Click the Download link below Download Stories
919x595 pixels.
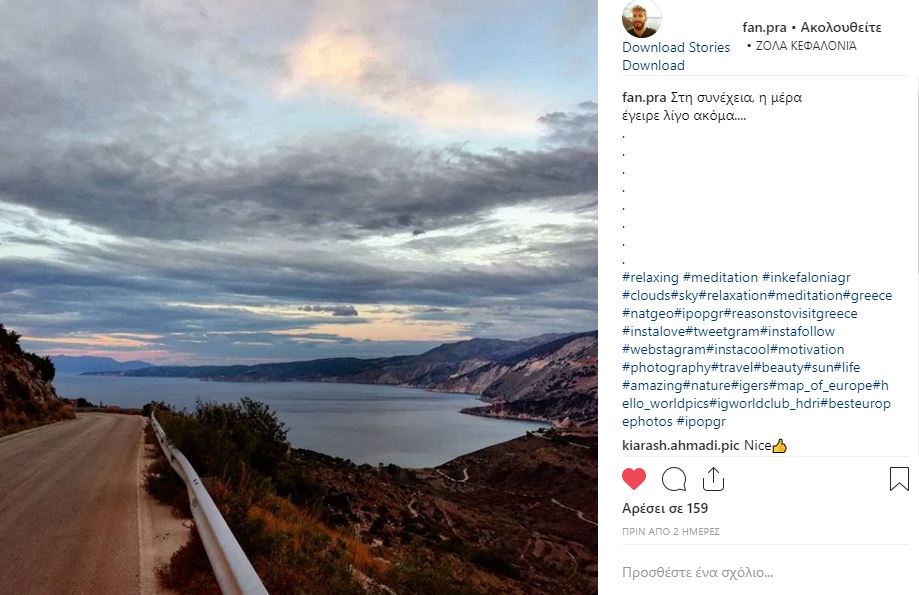click(x=653, y=65)
